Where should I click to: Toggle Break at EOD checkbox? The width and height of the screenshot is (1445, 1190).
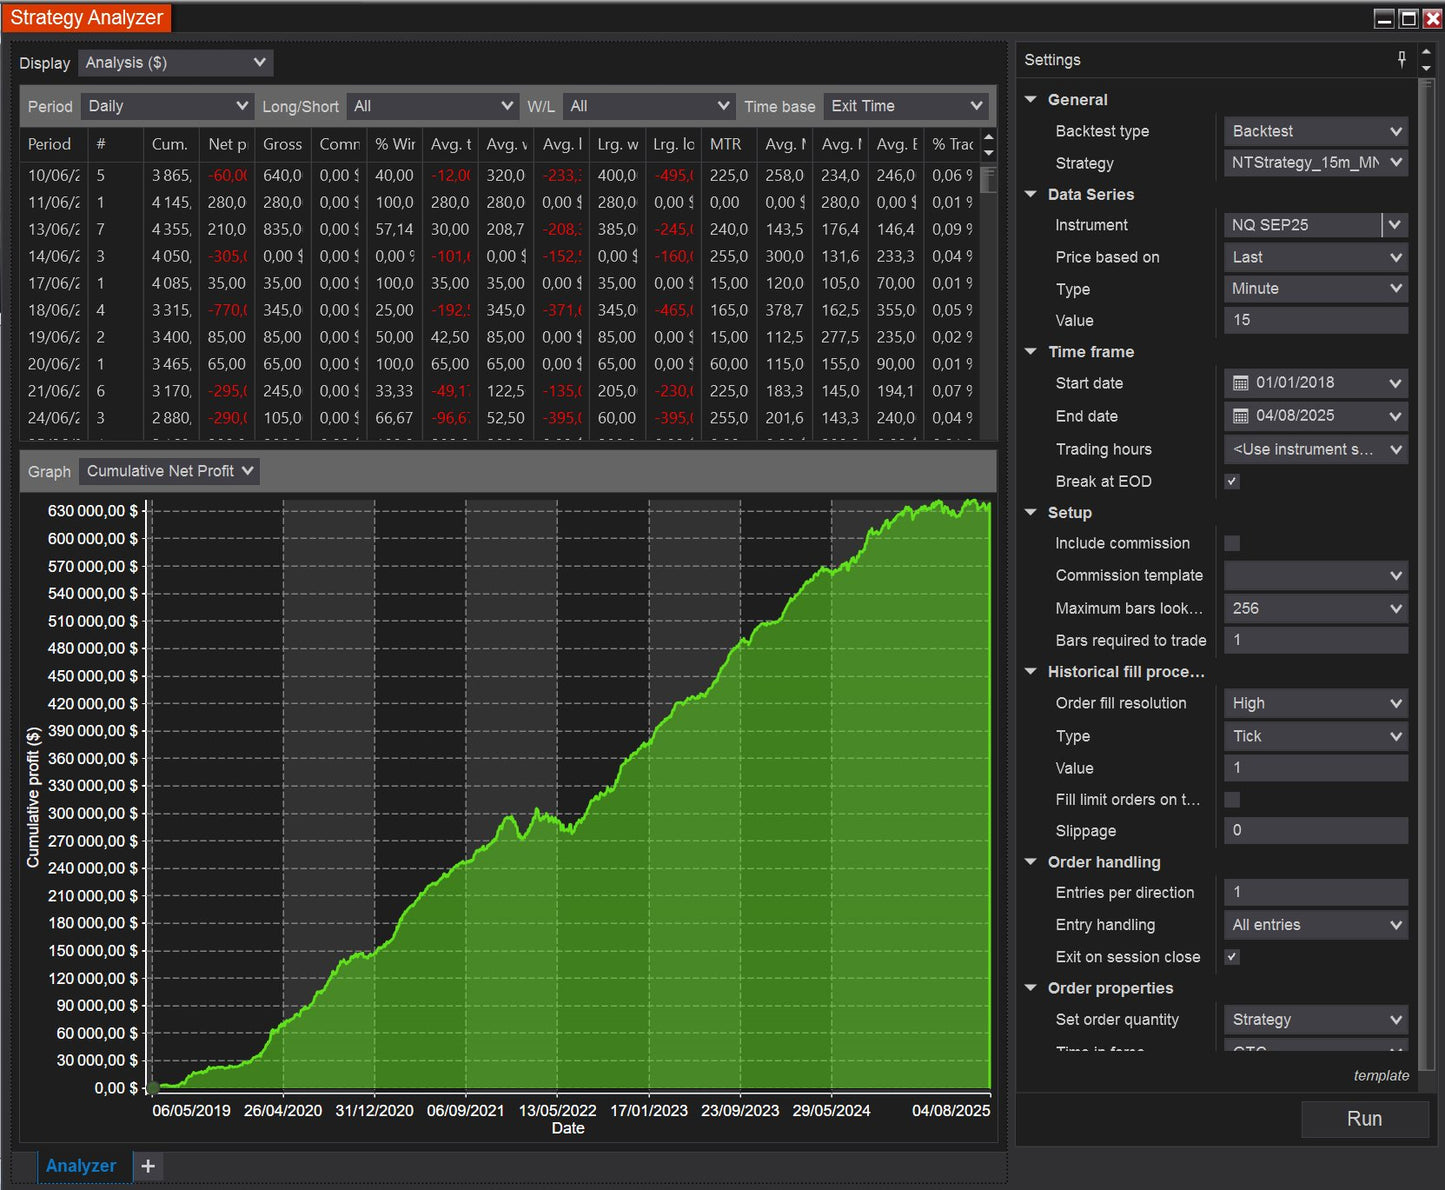point(1232,481)
